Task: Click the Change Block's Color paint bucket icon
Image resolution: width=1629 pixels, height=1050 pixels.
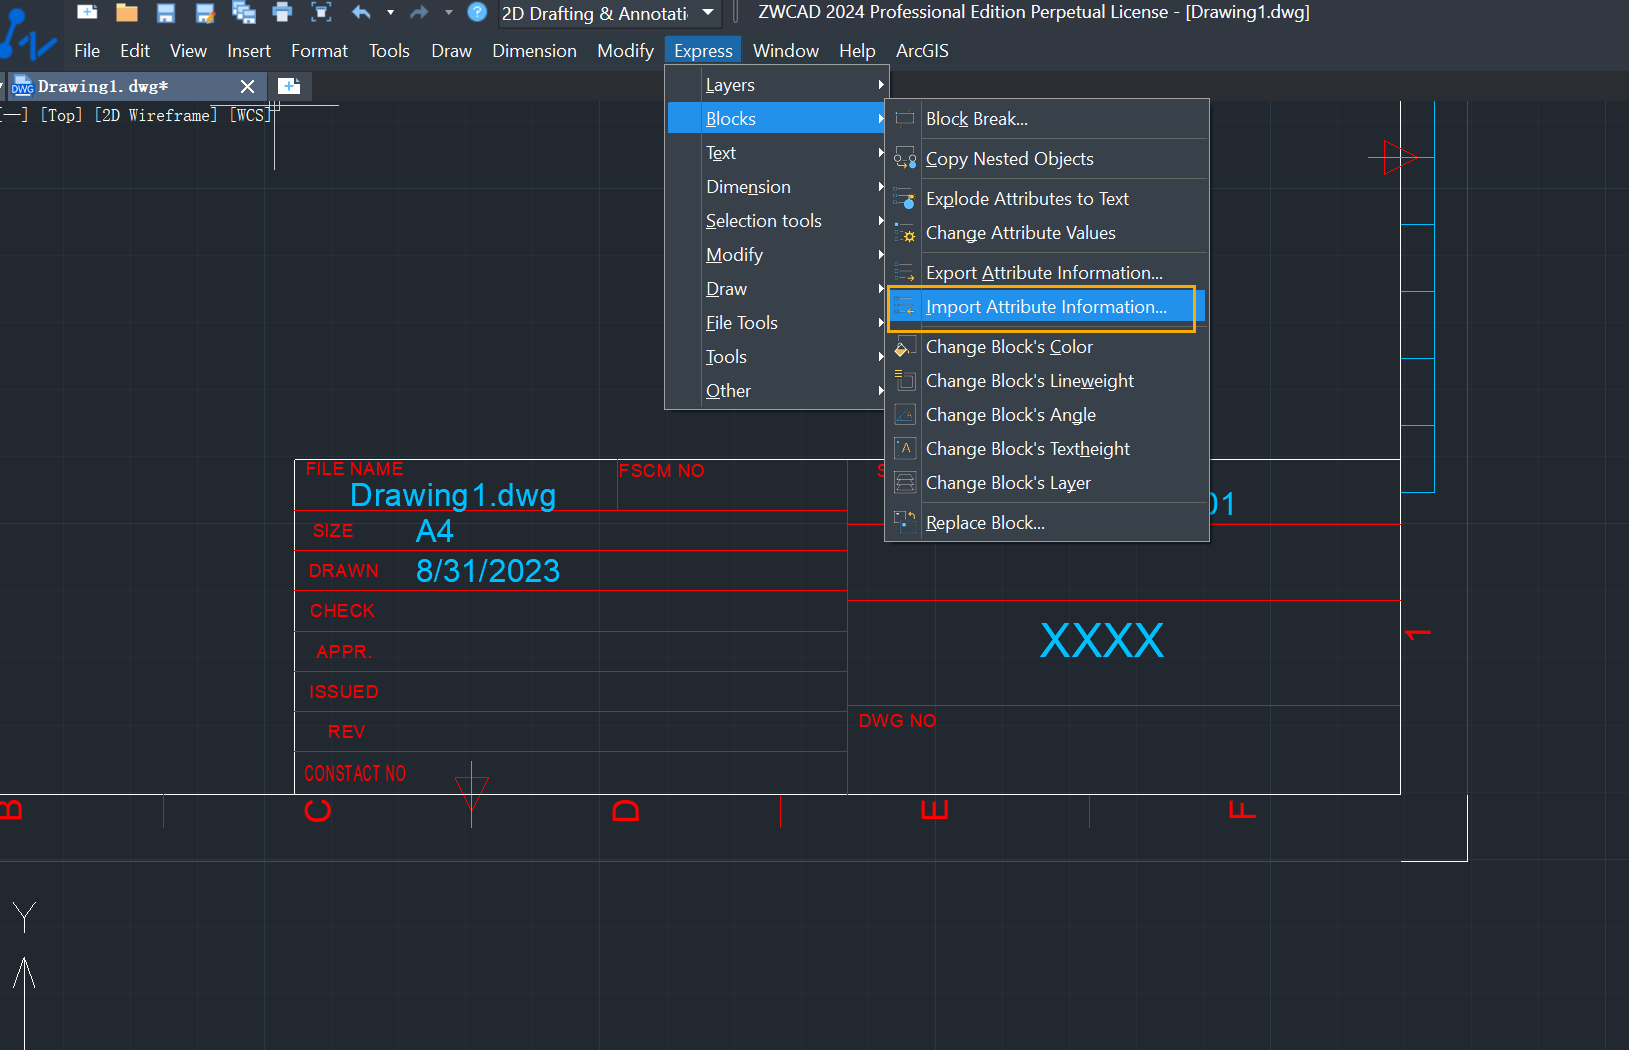Action: pyautogui.click(x=905, y=347)
